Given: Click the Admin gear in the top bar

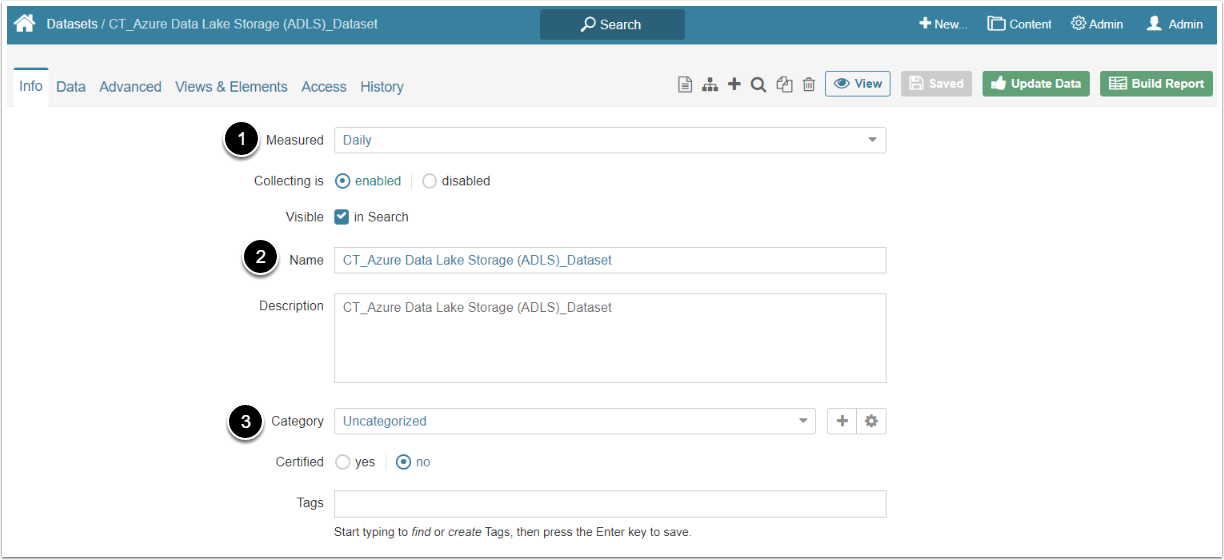Looking at the screenshot, I should 1097,24.
